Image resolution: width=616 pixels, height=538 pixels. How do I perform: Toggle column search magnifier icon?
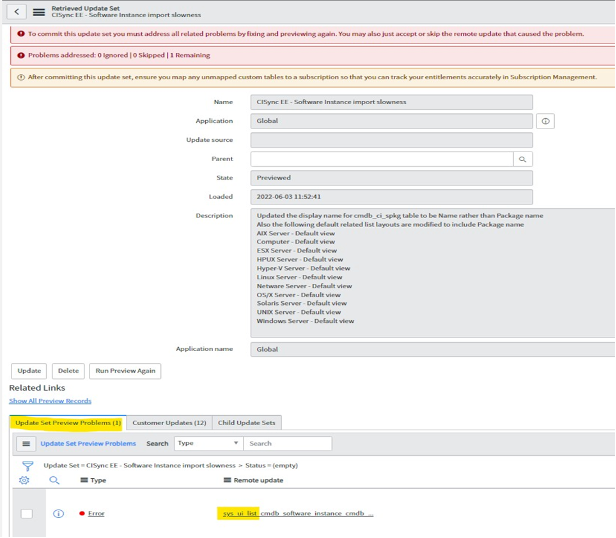(54, 480)
